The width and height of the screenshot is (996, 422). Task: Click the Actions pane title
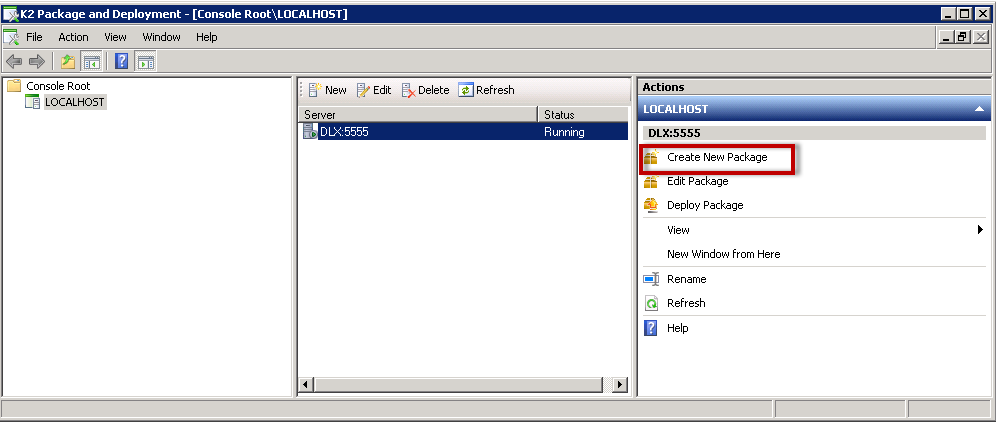[x=663, y=87]
